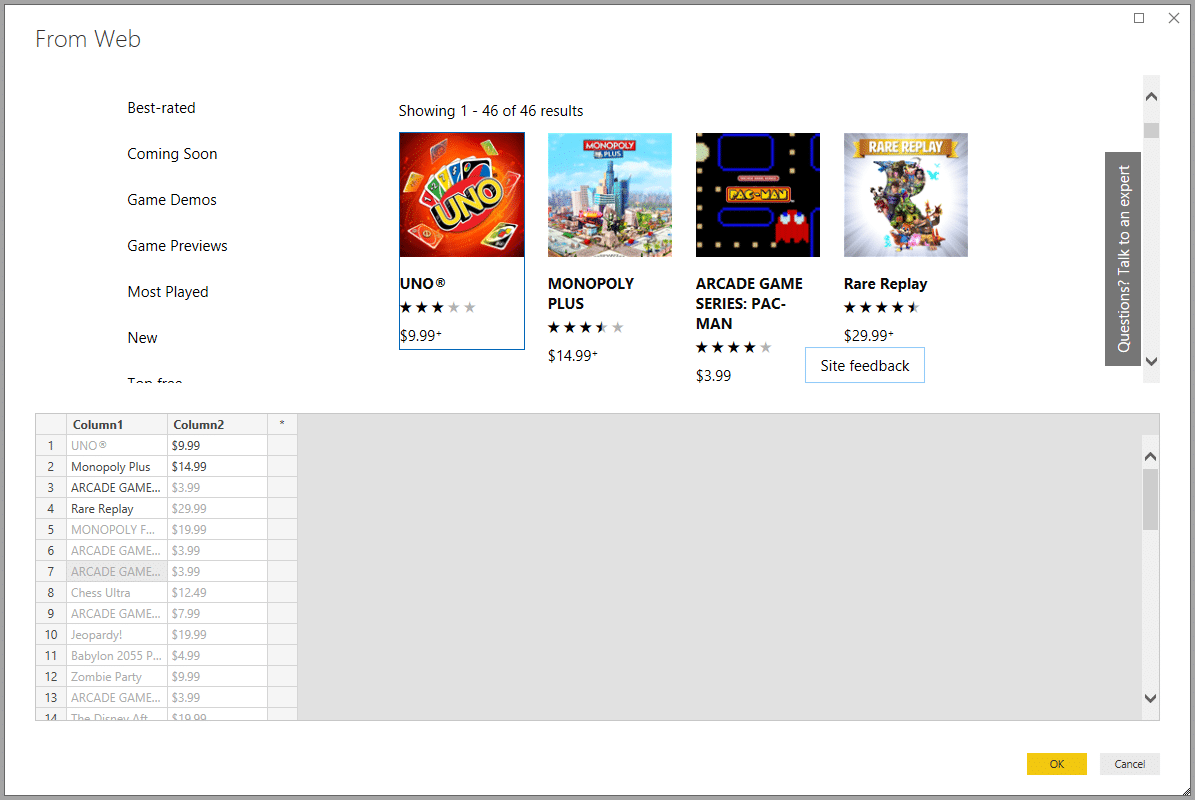Open the New games category
The height and width of the screenshot is (800, 1195).
(x=142, y=337)
